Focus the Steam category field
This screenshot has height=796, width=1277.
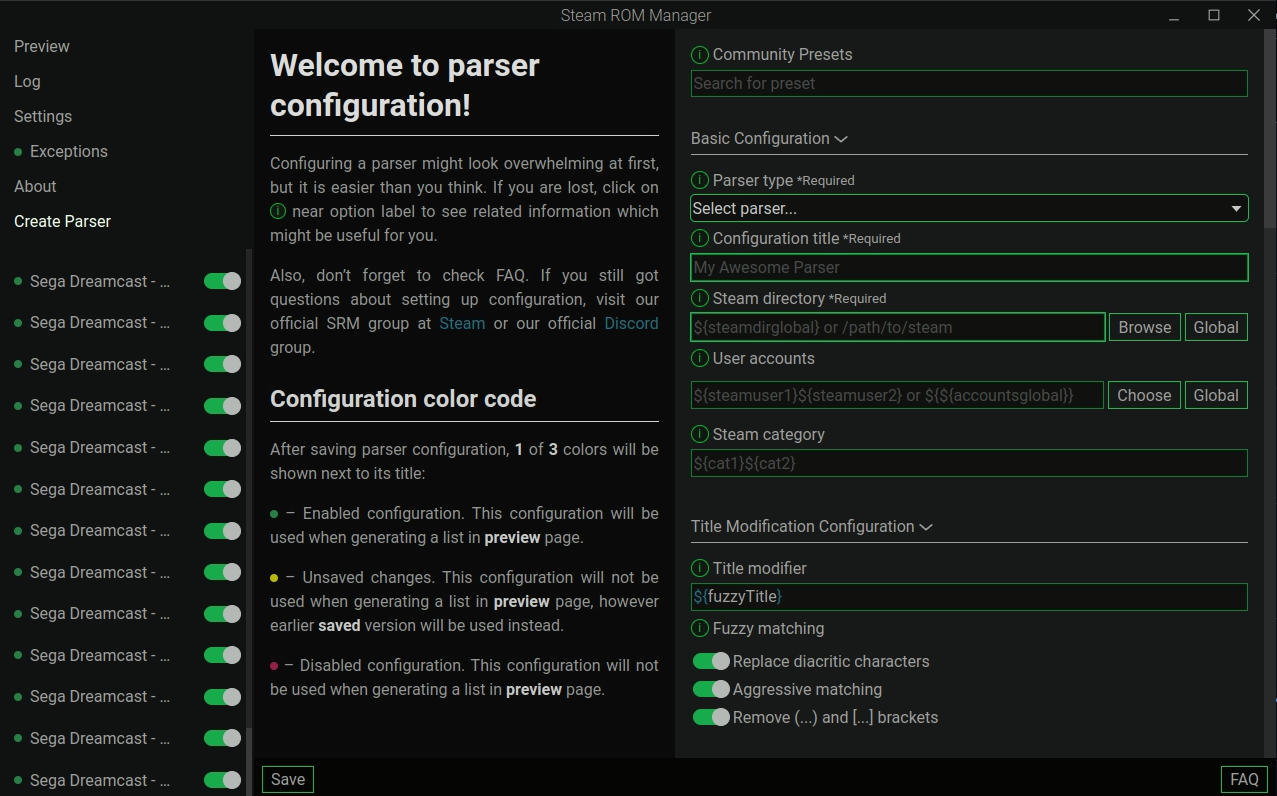(969, 463)
